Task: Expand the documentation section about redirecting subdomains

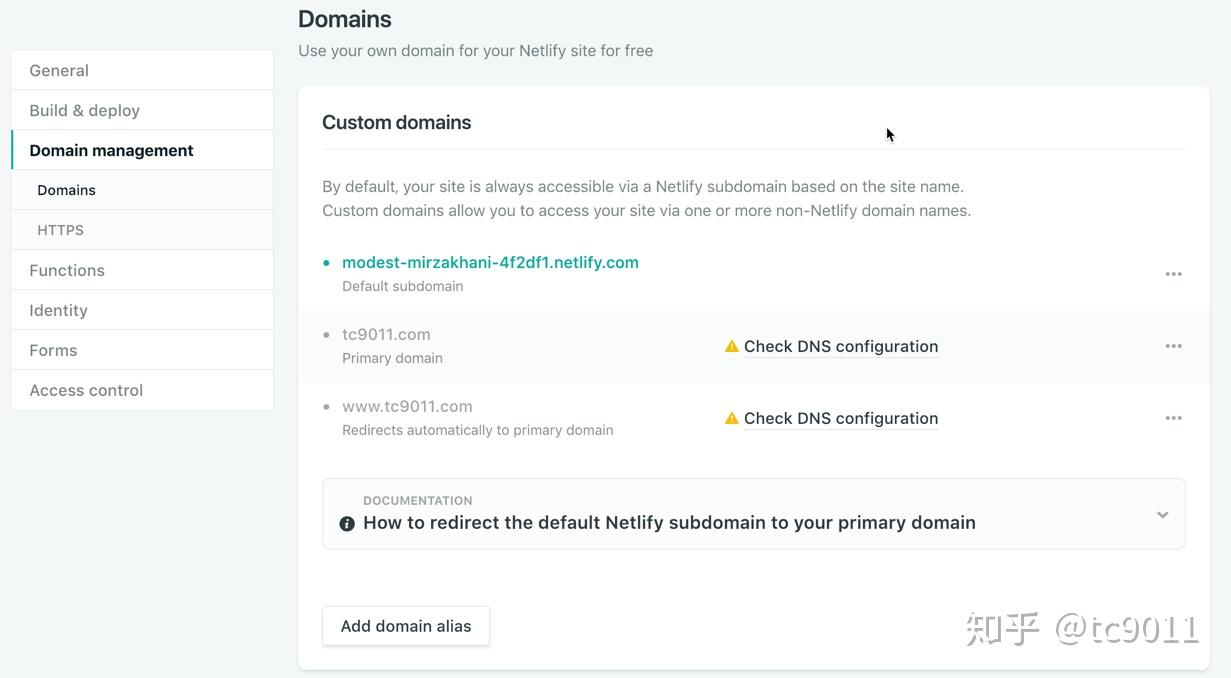Action: pos(1162,514)
